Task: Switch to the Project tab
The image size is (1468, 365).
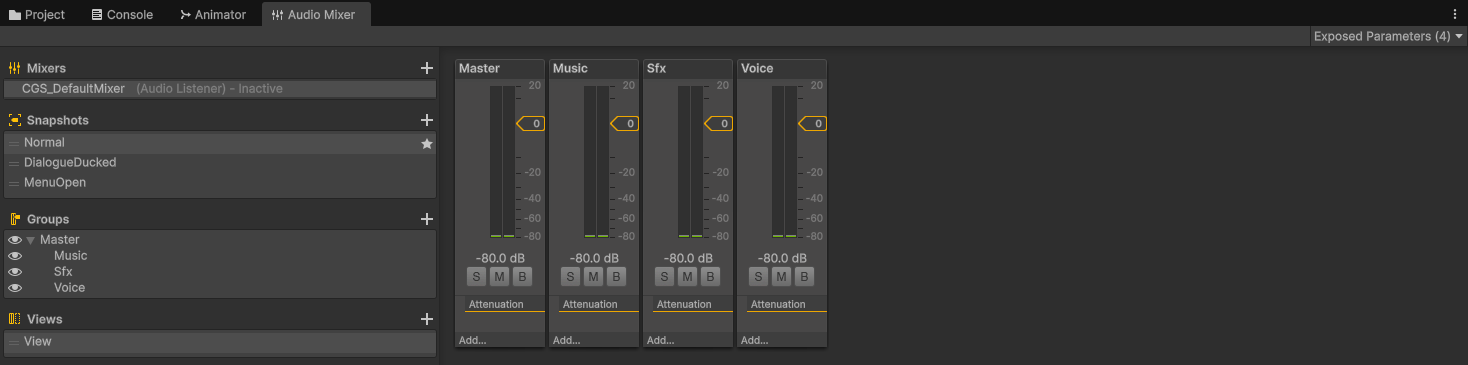Action: [37, 14]
